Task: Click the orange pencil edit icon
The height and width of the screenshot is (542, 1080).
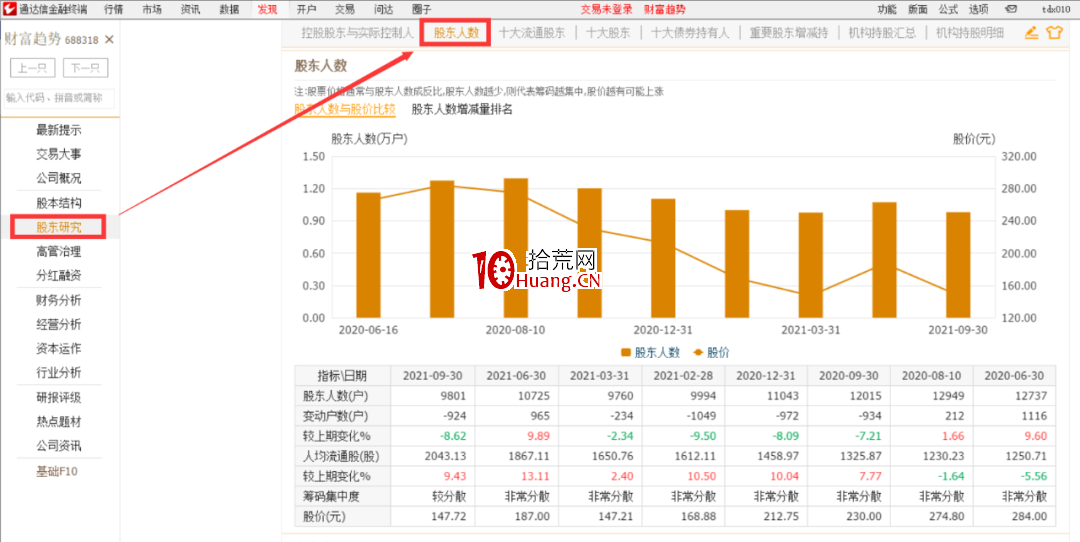Action: [x=1031, y=32]
